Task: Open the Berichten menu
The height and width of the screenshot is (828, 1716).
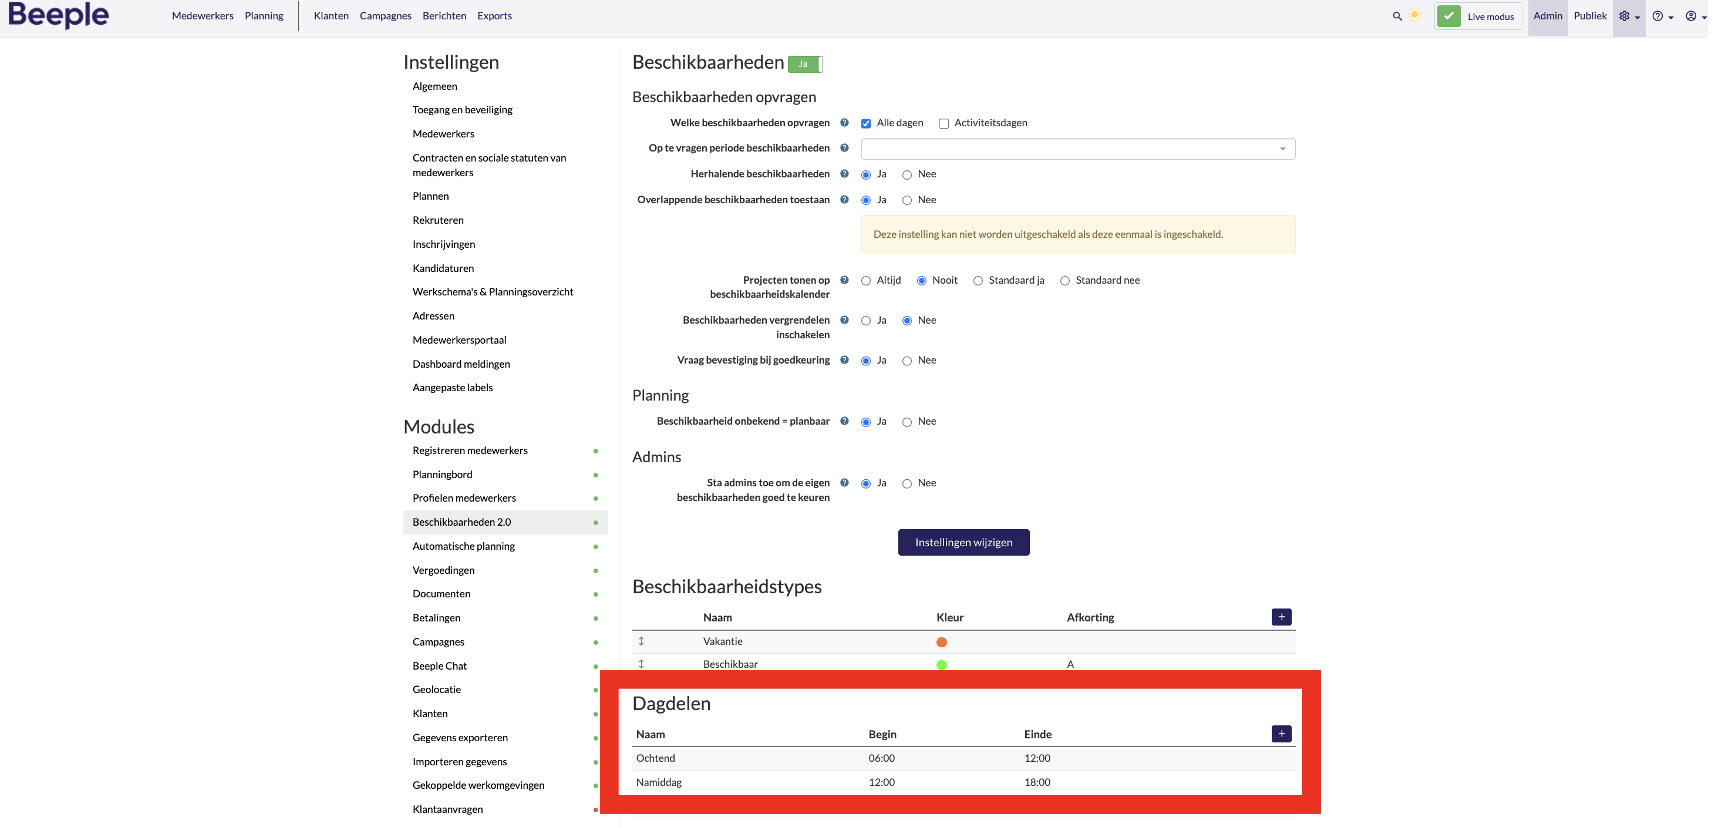Action: click(x=444, y=16)
